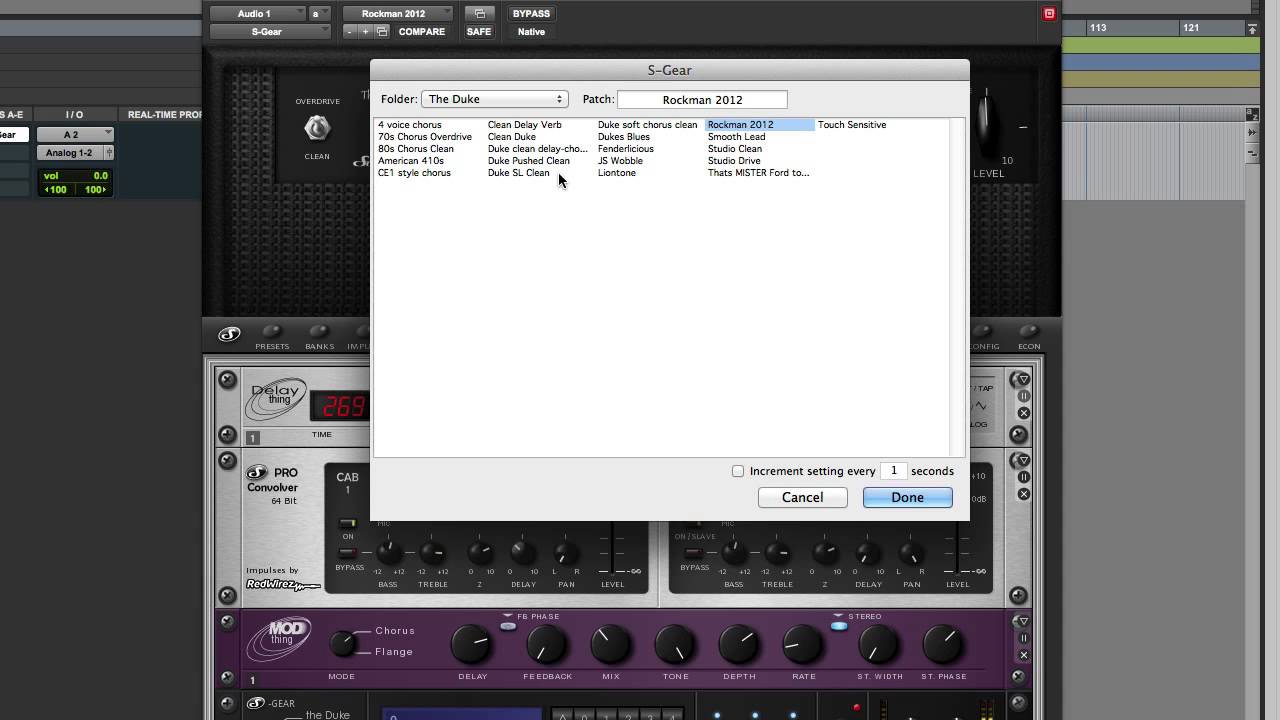
Task: Adjust the Mod Thing RATE knob
Action: (x=803, y=645)
